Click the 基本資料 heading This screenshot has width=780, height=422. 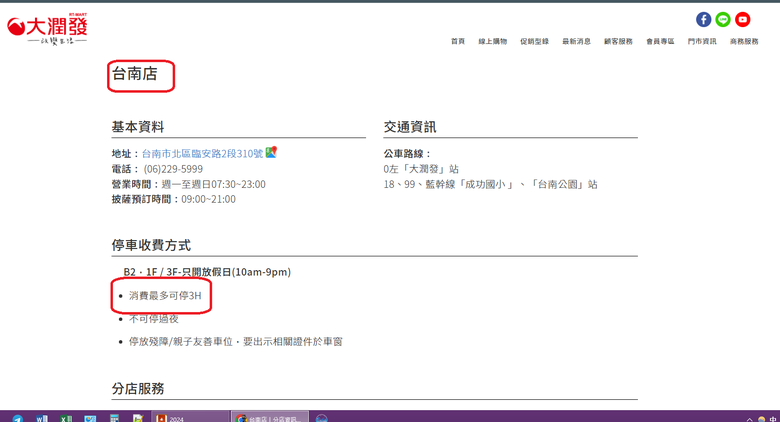(x=138, y=127)
